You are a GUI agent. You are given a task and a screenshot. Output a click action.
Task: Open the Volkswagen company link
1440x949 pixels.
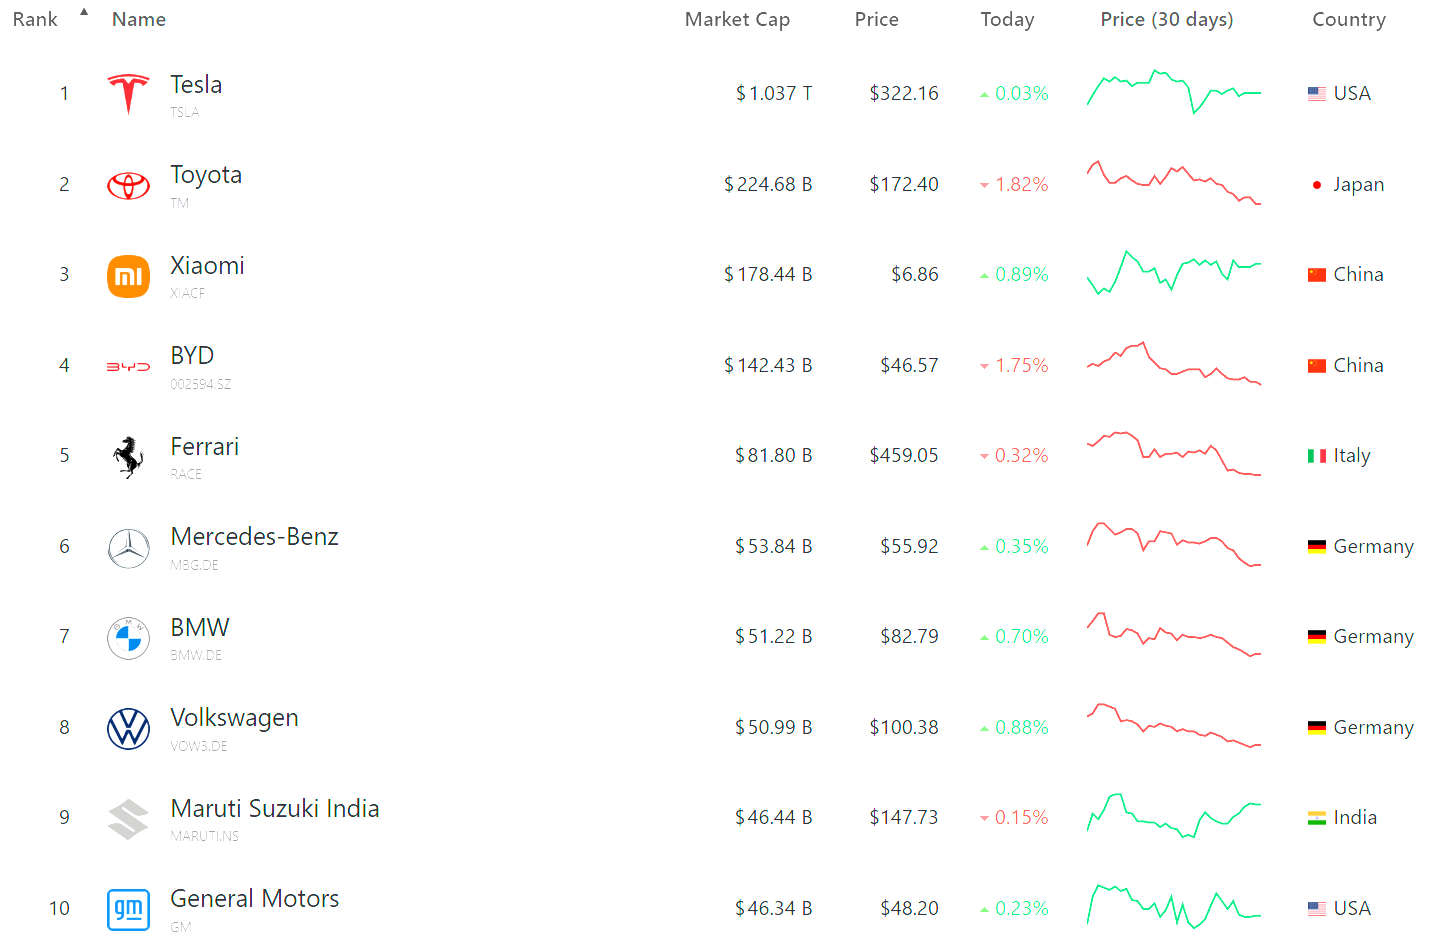234,718
